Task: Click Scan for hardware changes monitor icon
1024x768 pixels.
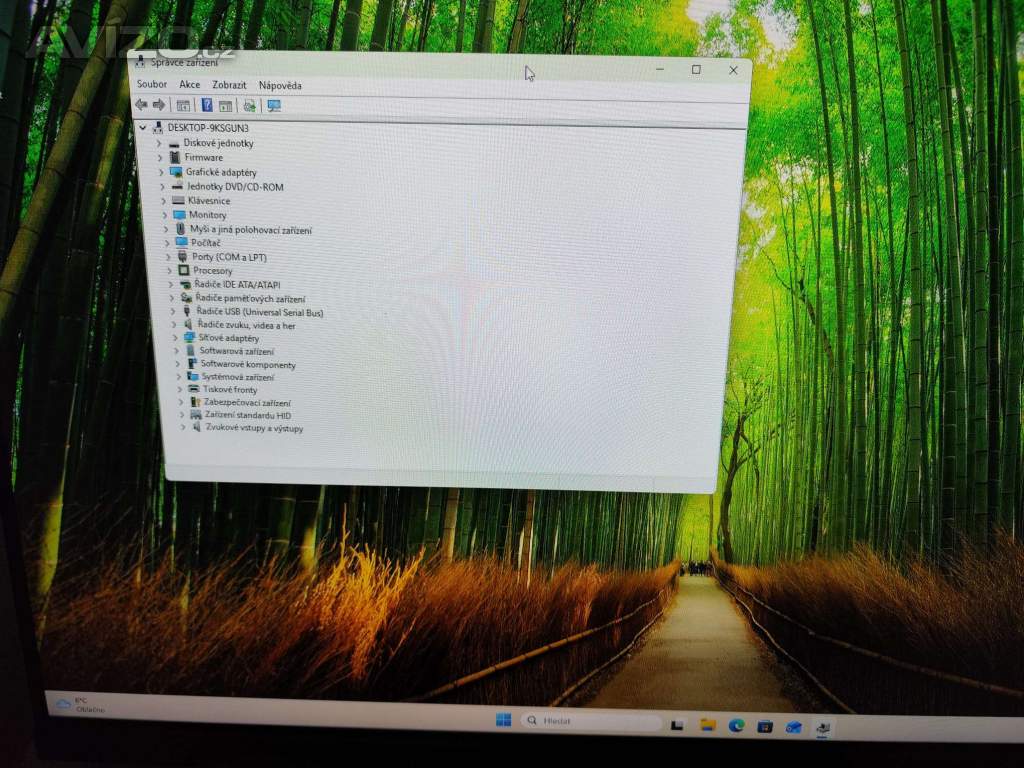Action: tap(274, 106)
